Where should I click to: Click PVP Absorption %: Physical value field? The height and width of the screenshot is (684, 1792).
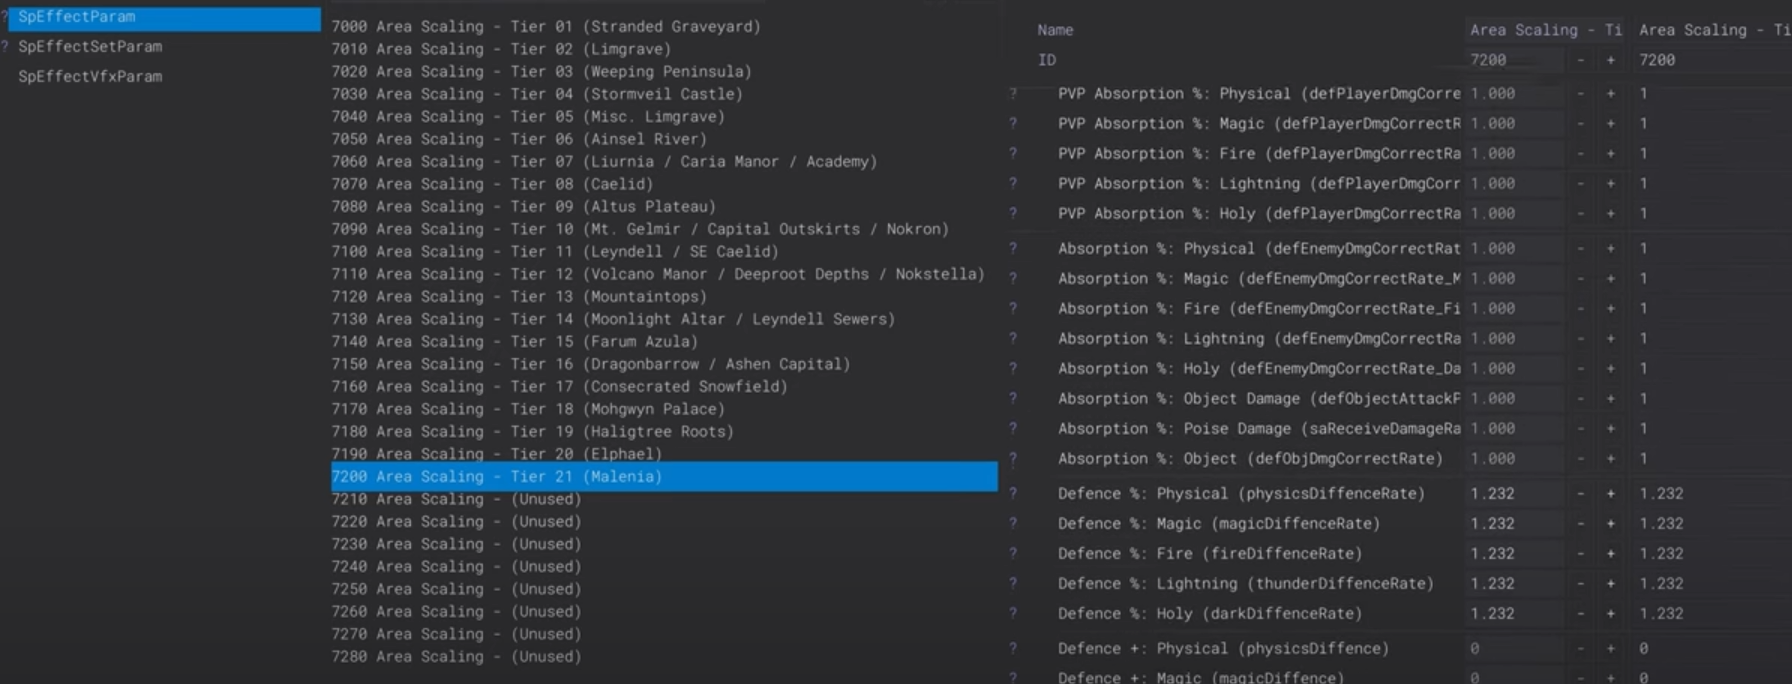pos(1514,94)
